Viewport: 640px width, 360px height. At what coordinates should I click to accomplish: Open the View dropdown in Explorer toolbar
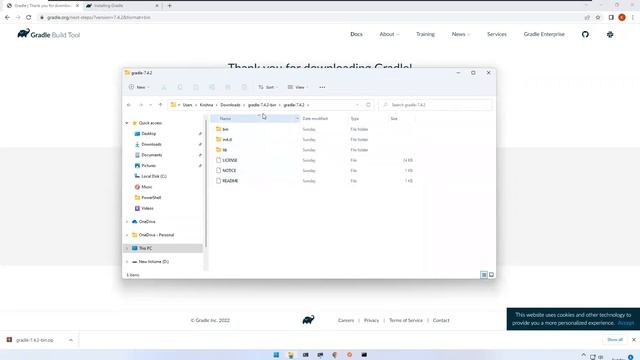pos(298,87)
